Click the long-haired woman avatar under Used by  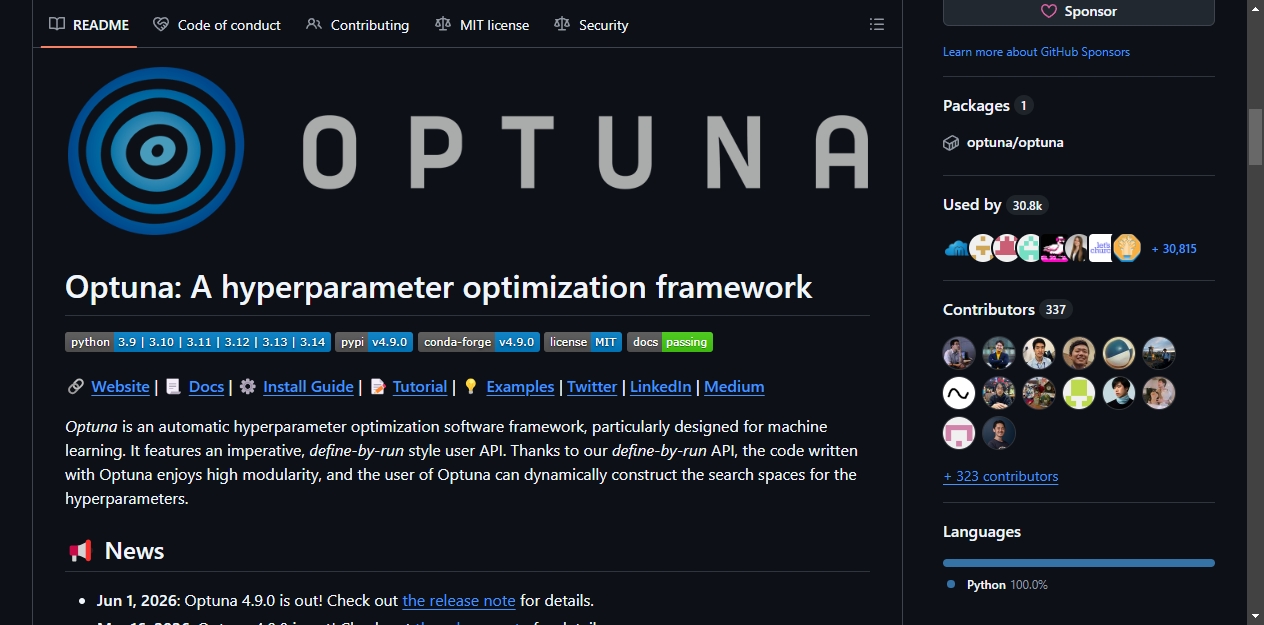(x=1077, y=248)
